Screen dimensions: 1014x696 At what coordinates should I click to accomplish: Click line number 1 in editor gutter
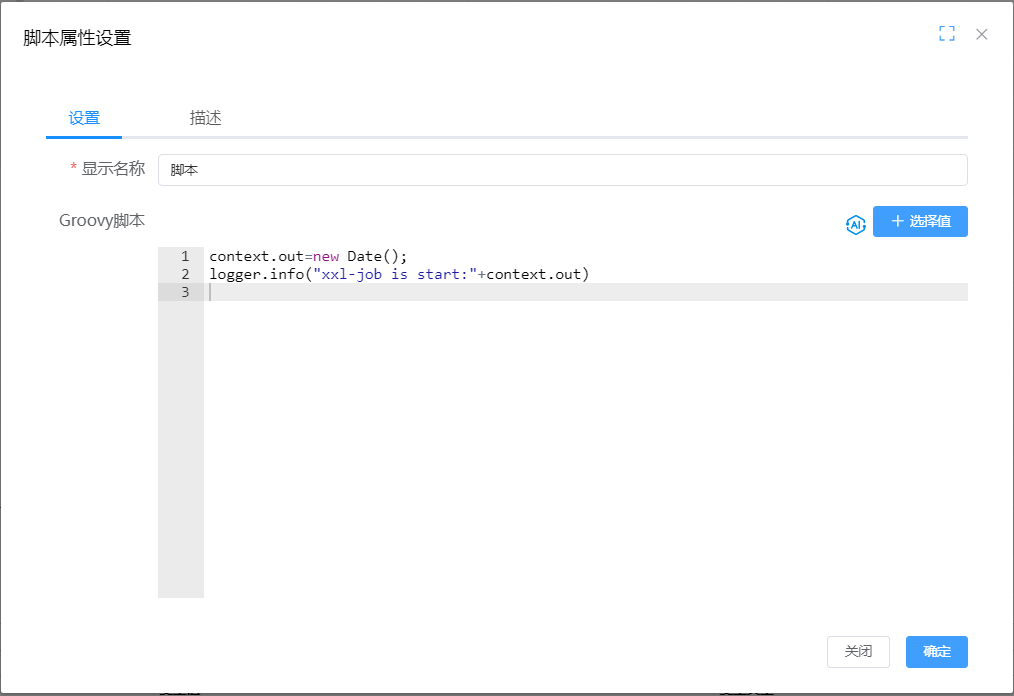[x=184, y=257]
